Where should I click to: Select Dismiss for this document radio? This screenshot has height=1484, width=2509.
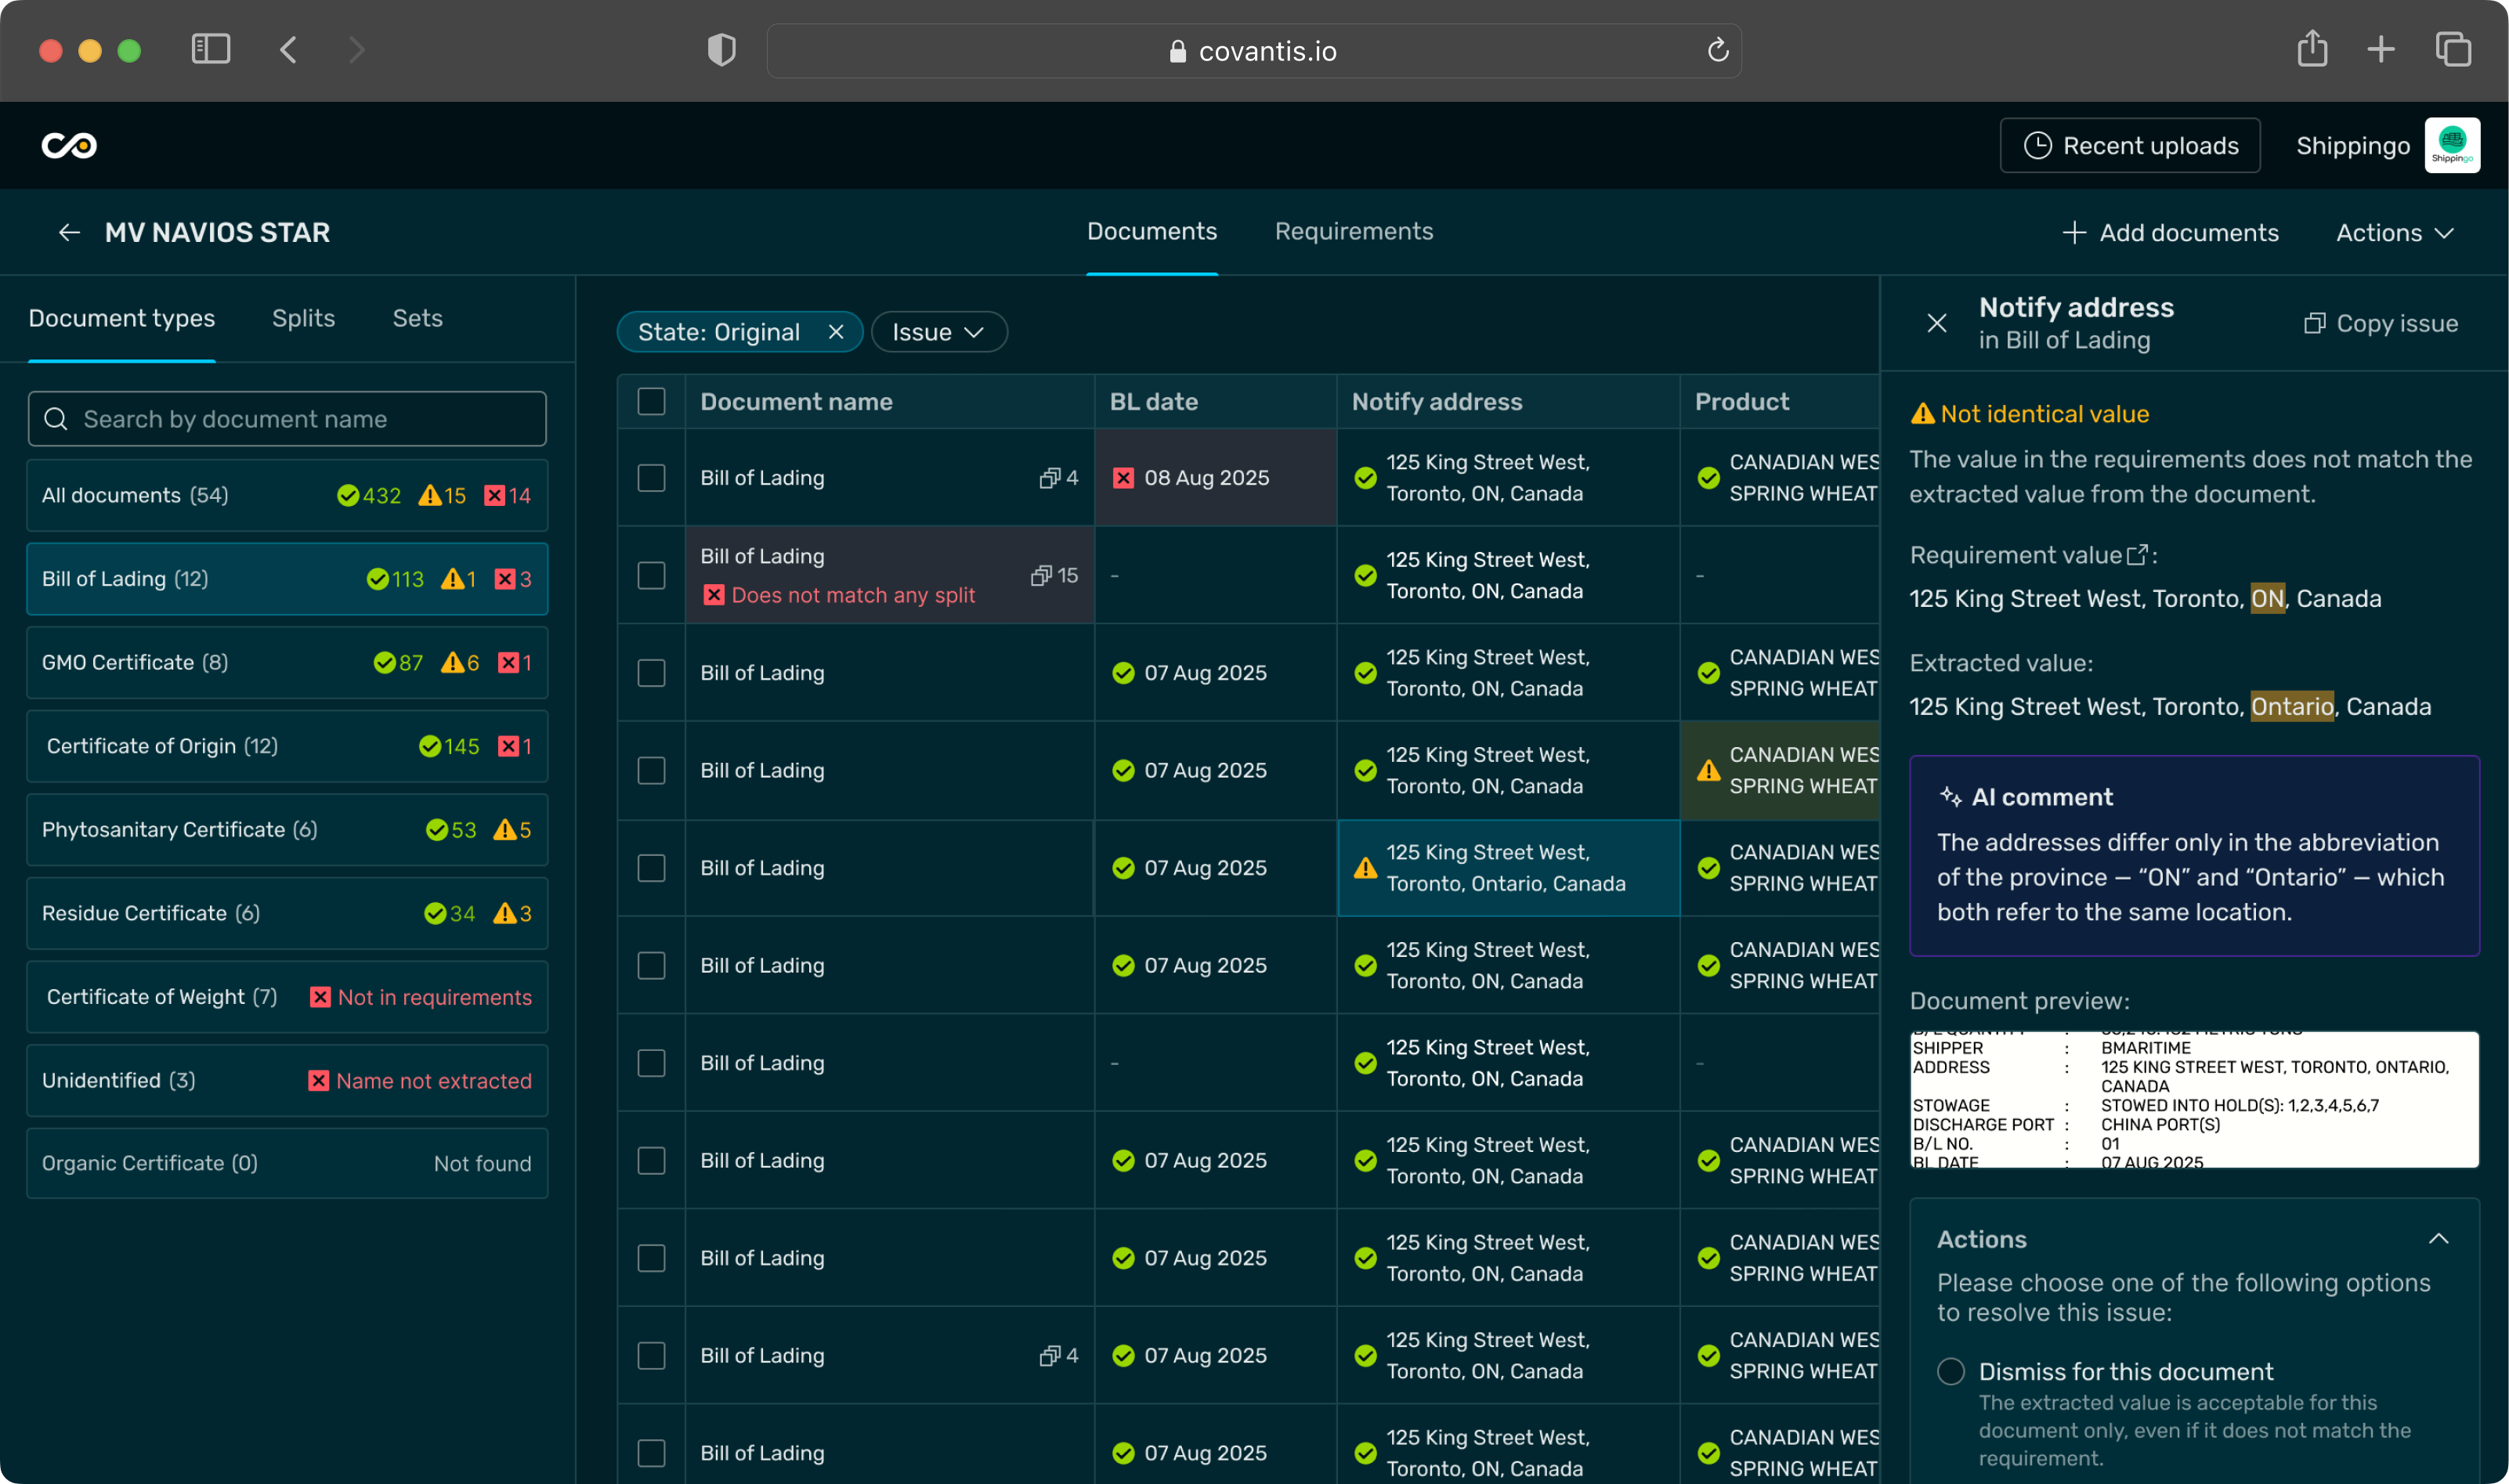point(1950,1371)
